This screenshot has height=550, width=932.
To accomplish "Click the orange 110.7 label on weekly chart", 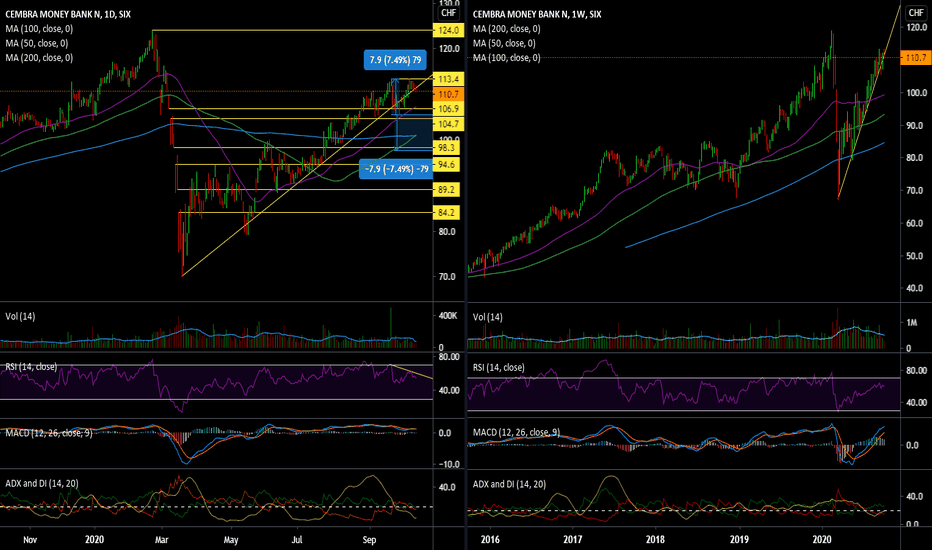I will coord(916,58).
